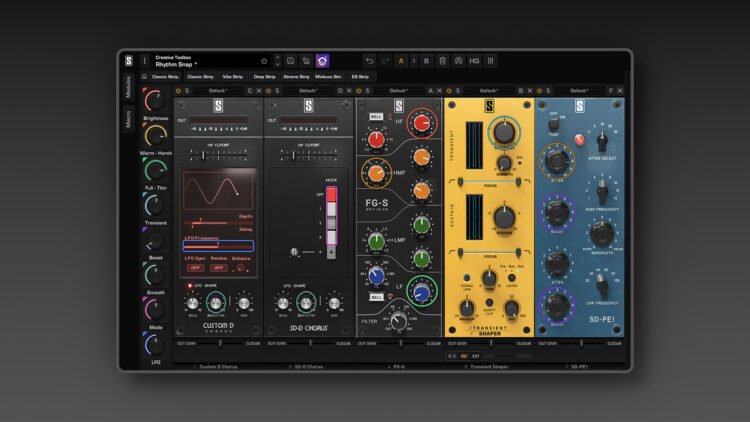Screen dimensions: 750x422
Task: Click the Brightness macro knob
Action: 154,100
